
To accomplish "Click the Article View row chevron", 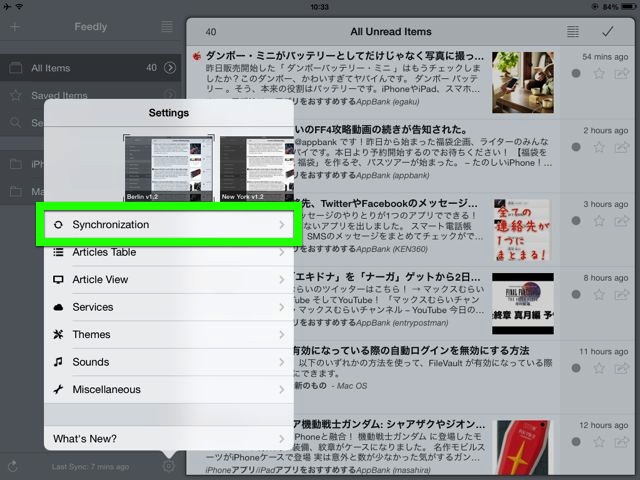I will (282, 280).
